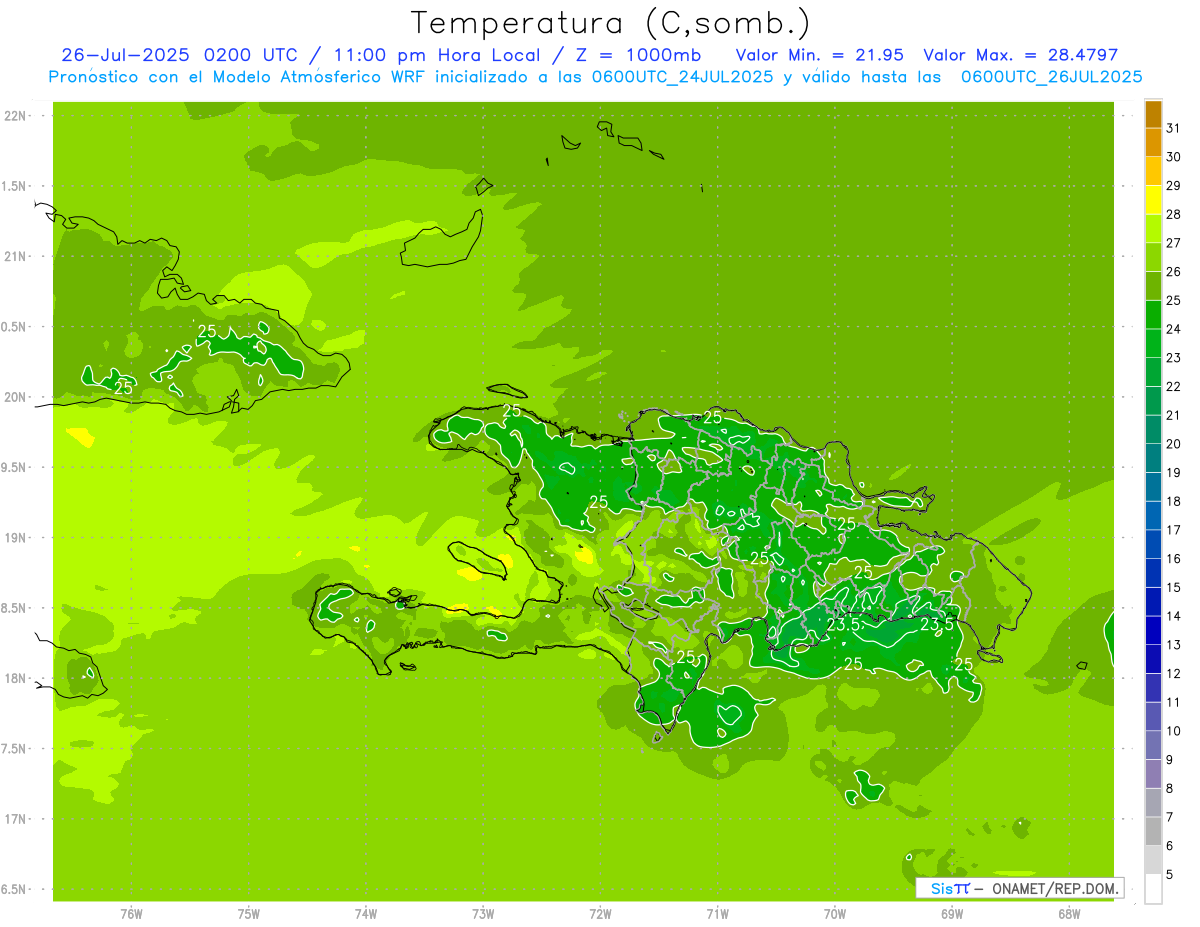Viewport: 1200px width, 927px height.
Task: Pick the green swatch between legend 23 and 24
Action: (1153, 344)
